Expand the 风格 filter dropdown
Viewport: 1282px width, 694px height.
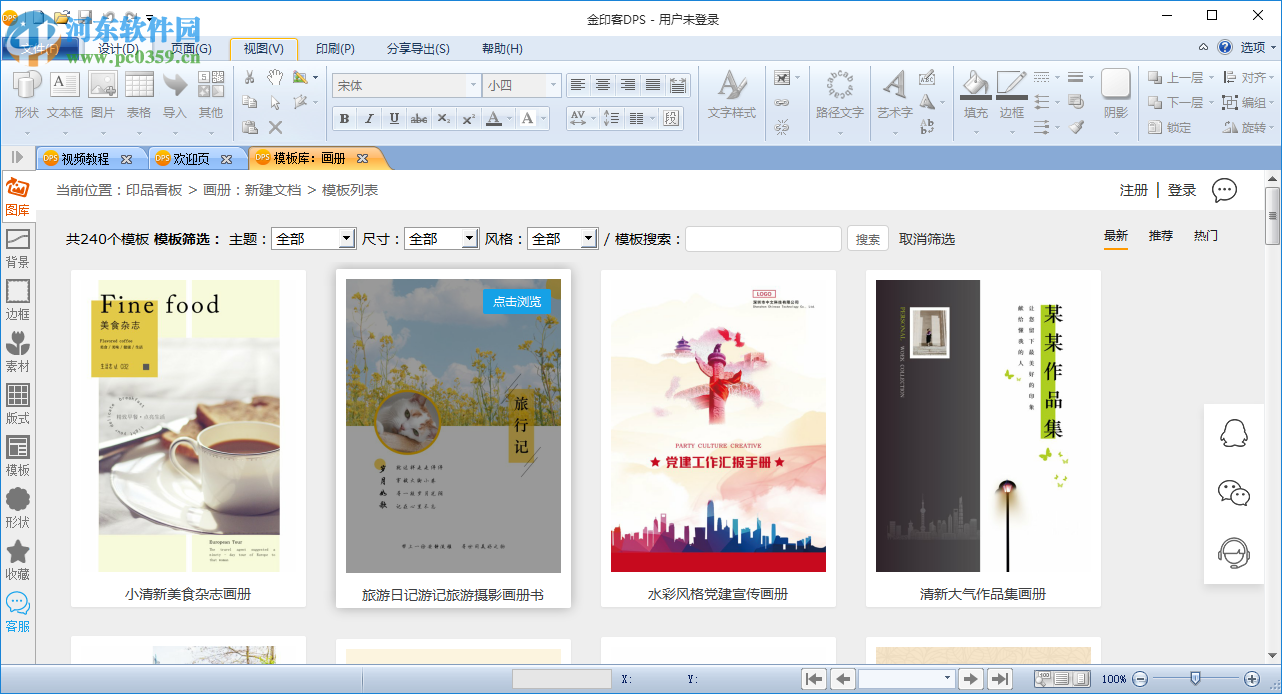[x=588, y=239]
